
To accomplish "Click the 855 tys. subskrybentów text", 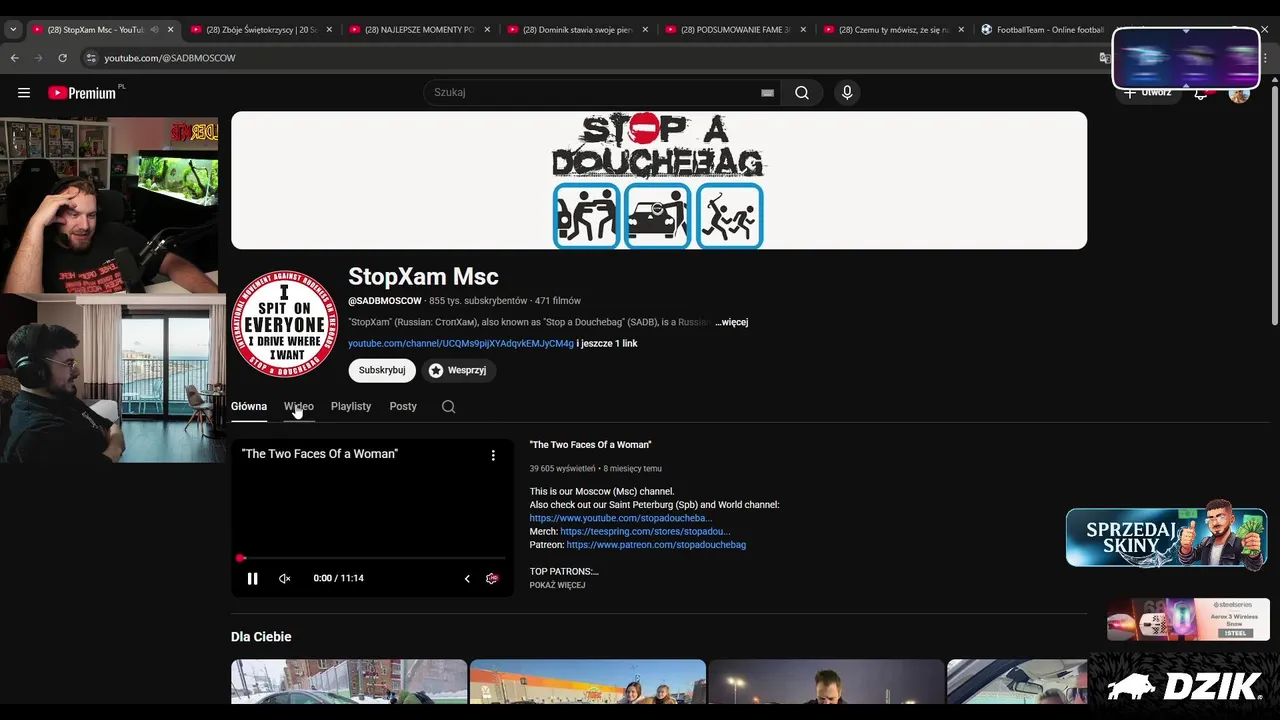I will (478, 301).
